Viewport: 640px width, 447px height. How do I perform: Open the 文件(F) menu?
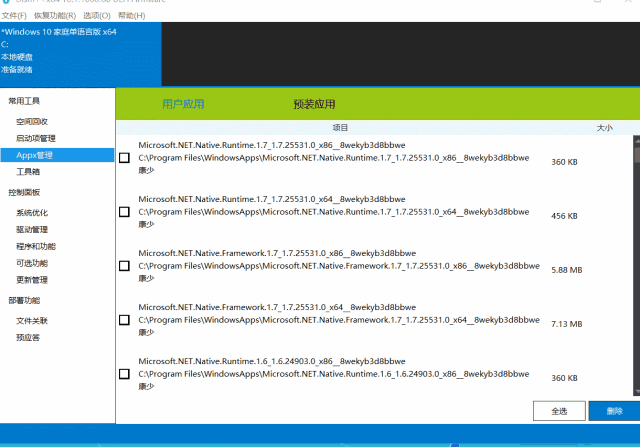14,16
